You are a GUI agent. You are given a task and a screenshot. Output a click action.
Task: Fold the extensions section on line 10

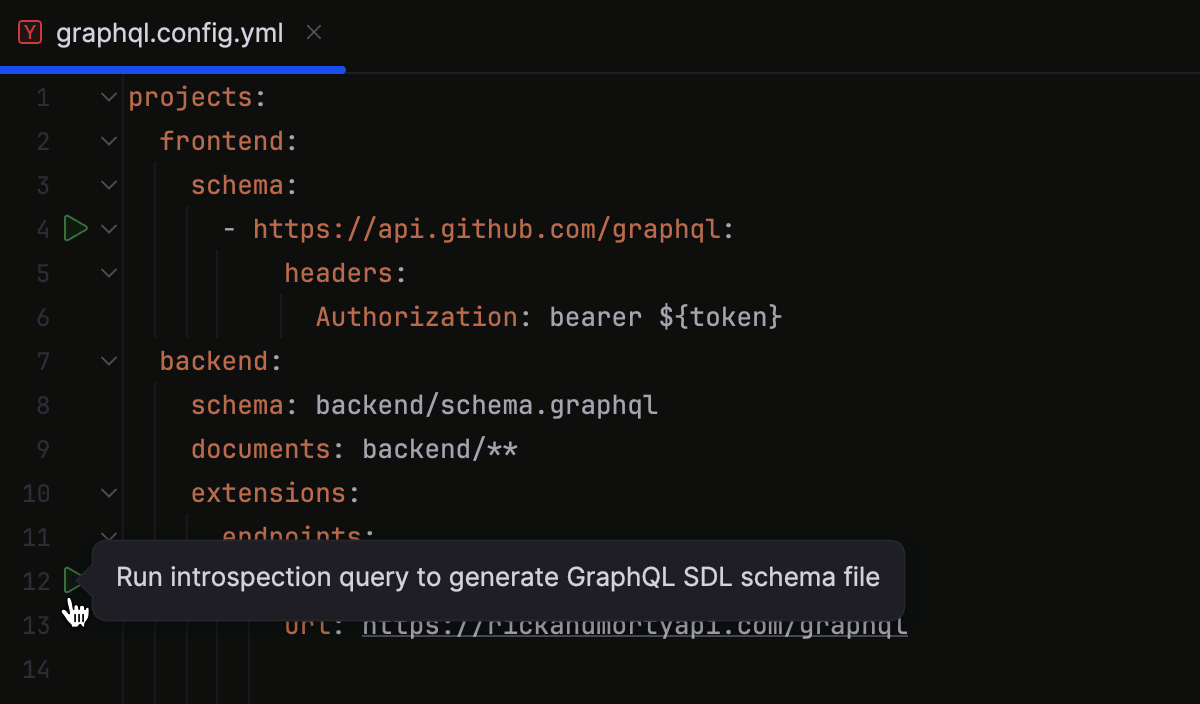pos(107,492)
